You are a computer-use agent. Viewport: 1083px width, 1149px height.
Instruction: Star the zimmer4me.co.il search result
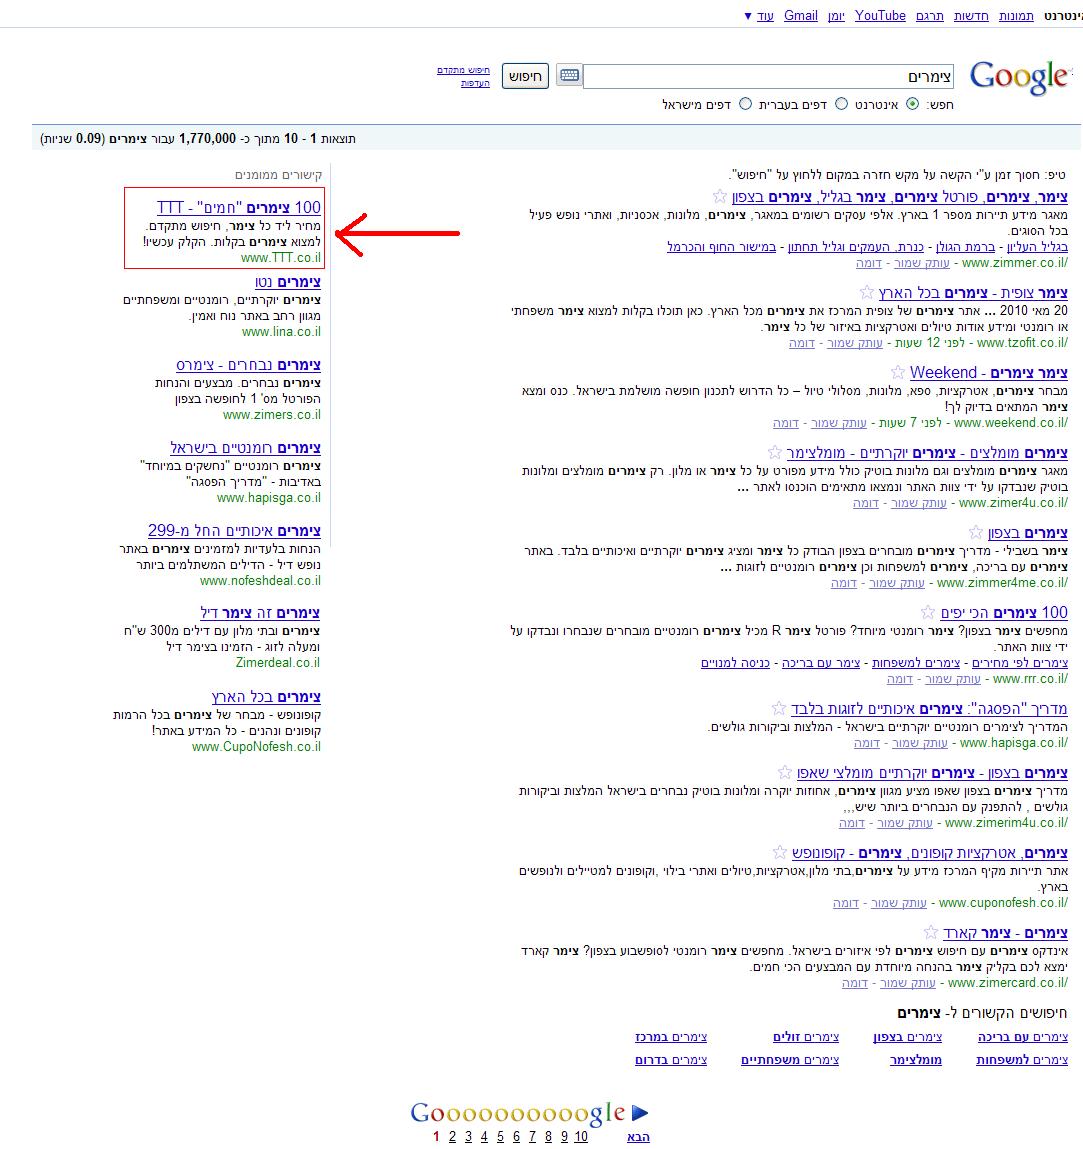click(975, 532)
